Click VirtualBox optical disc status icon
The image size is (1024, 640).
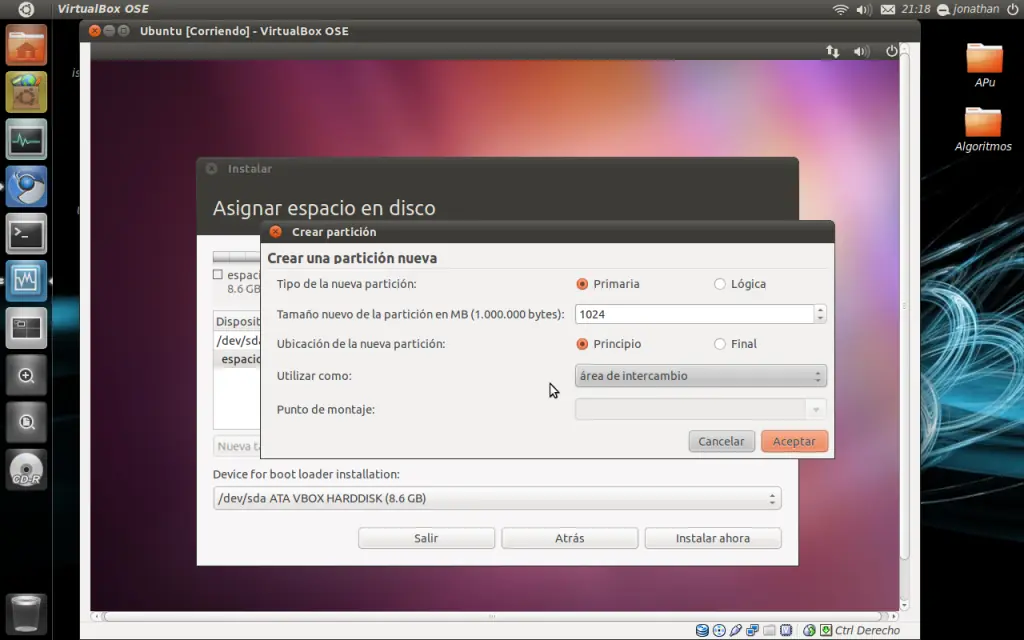click(719, 630)
